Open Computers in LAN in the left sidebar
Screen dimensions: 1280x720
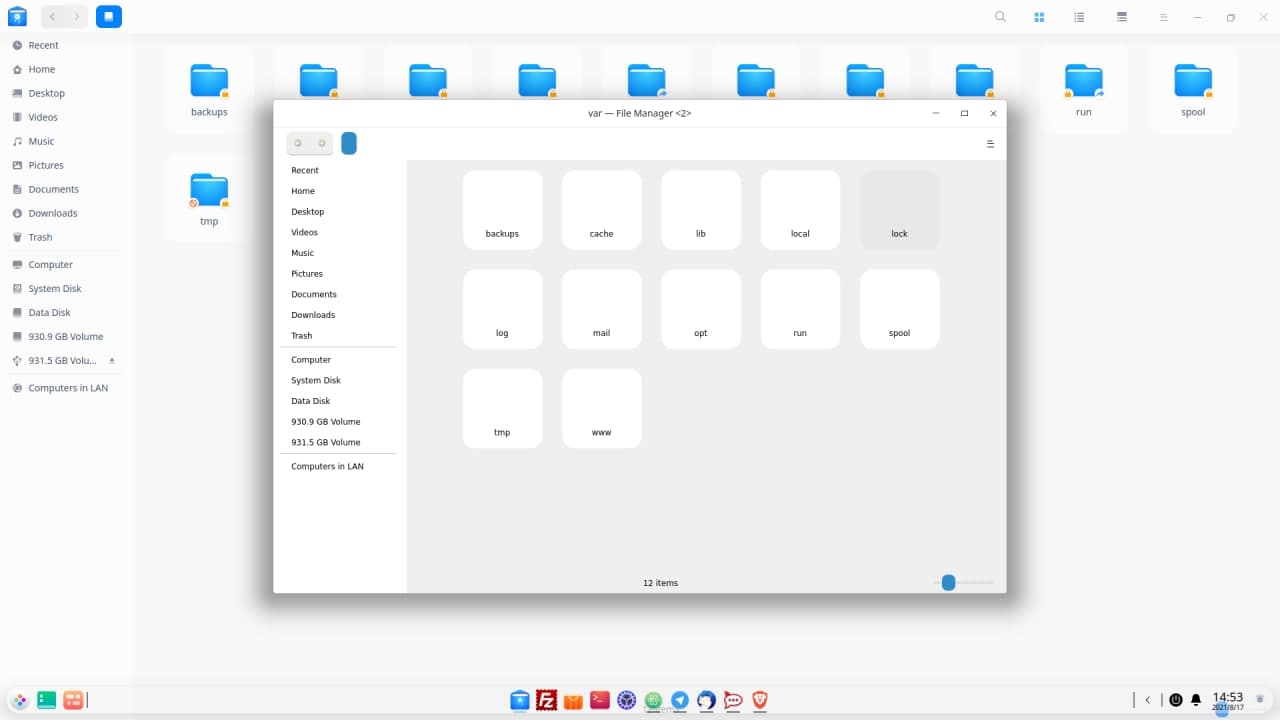(68, 388)
